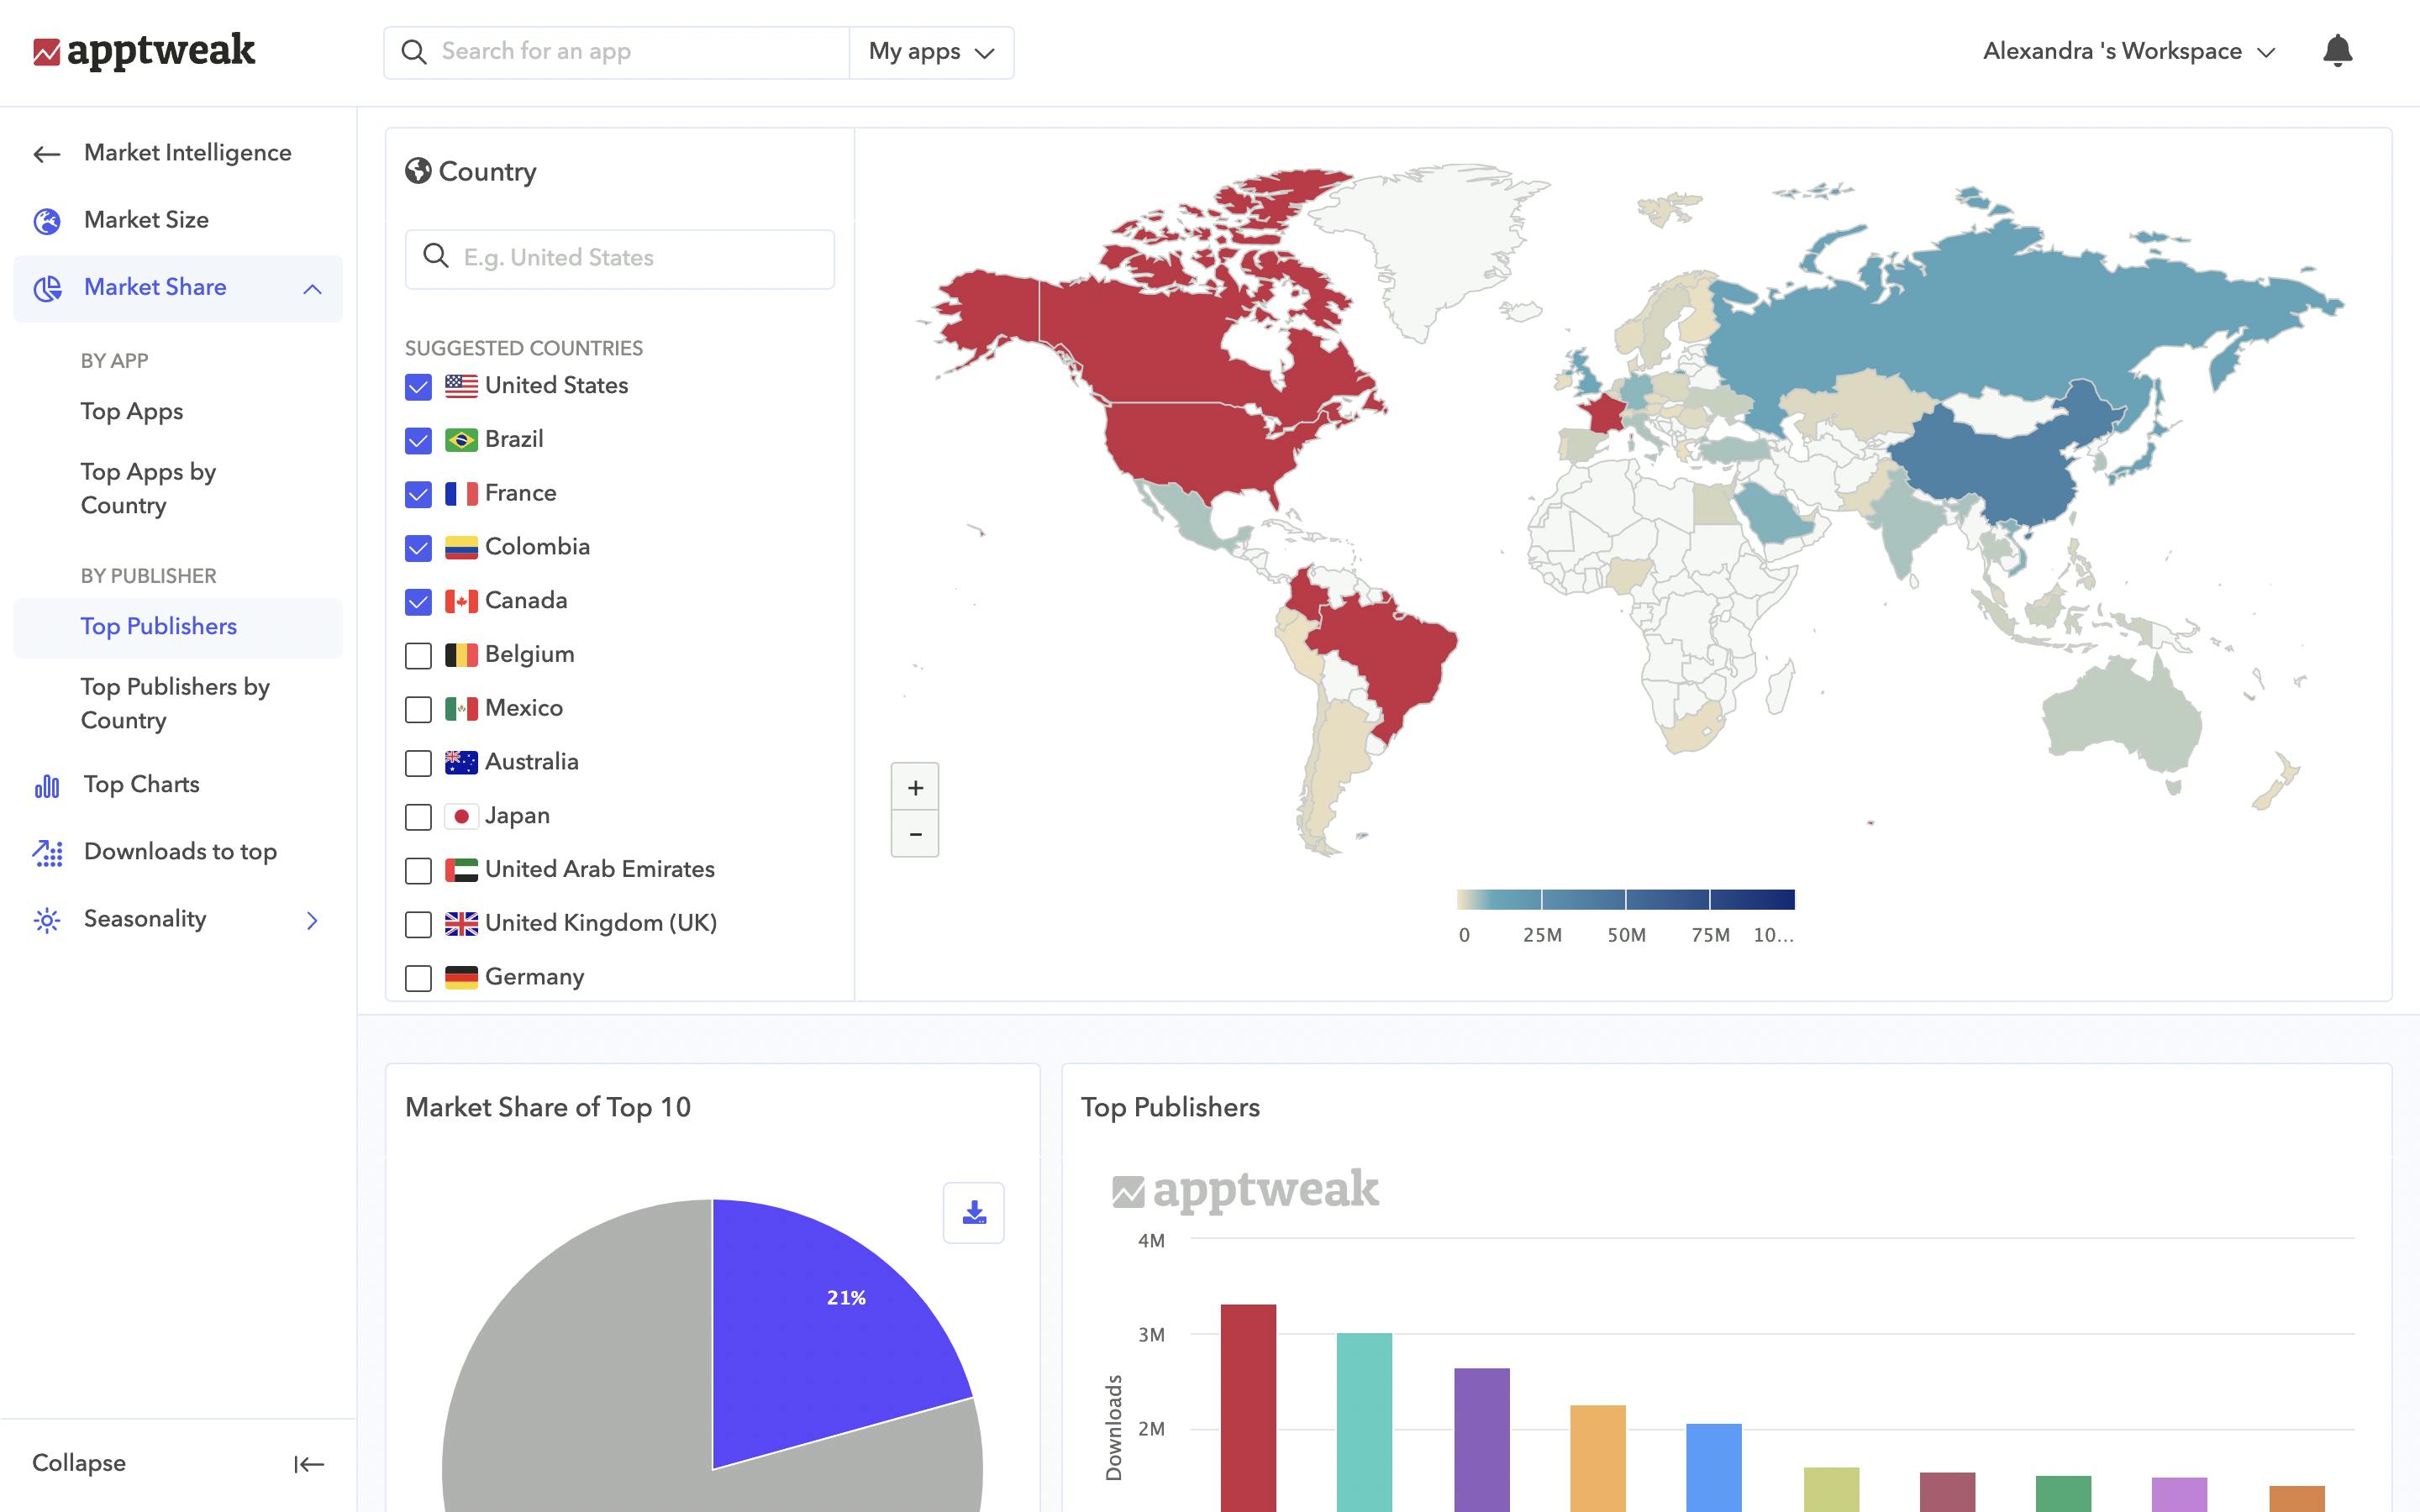Enable the Belgium country checkbox
The height and width of the screenshot is (1512, 2420).
[x=418, y=656]
